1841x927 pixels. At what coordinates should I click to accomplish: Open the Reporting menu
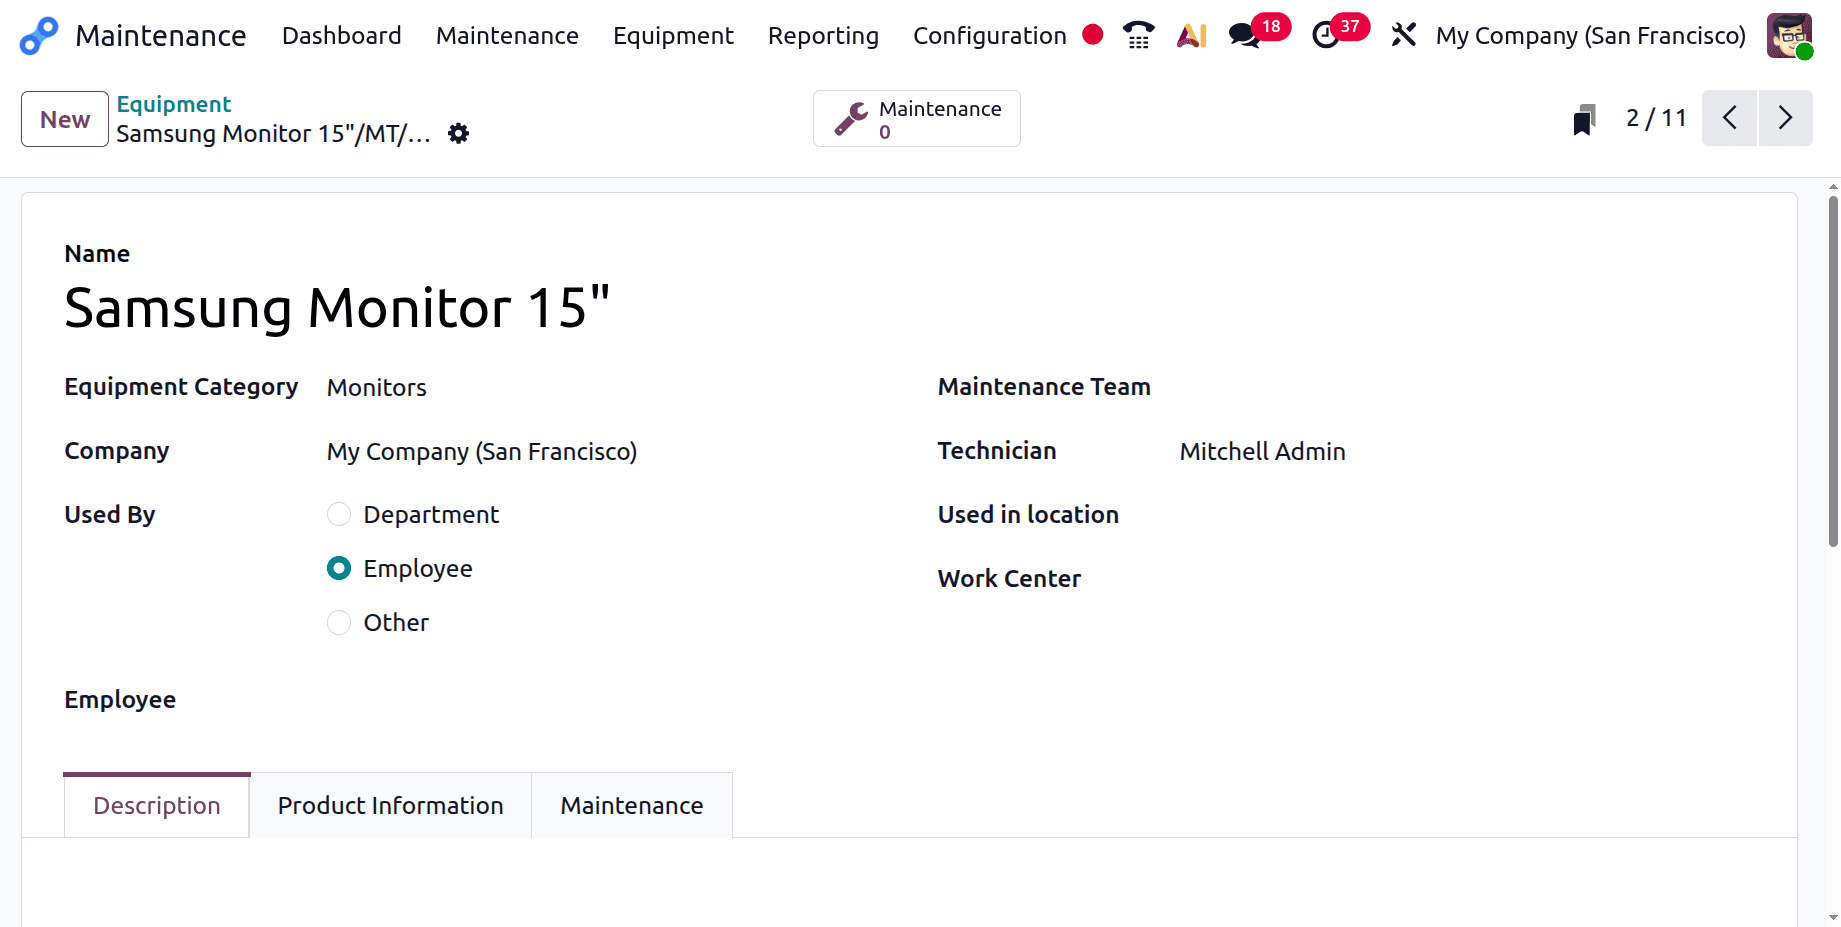(x=823, y=36)
